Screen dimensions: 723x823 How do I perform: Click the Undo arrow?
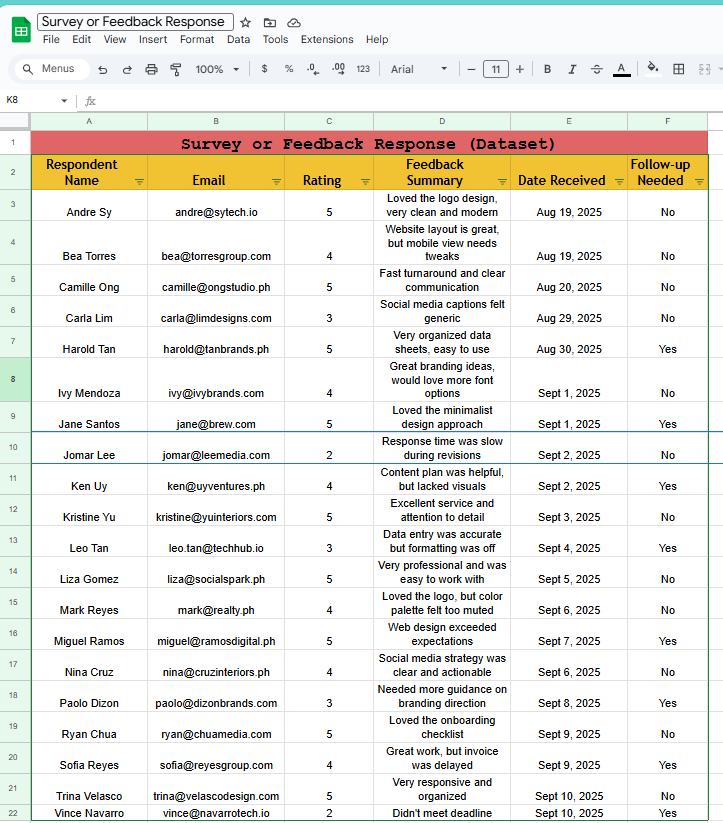[103, 69]
